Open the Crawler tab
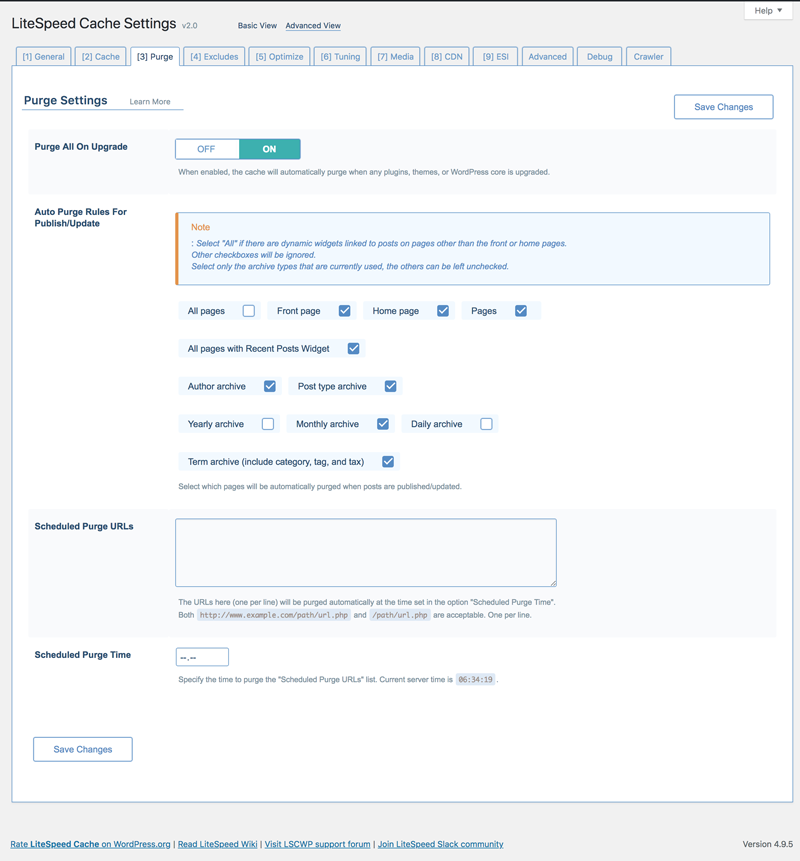Viewport: 800px width, 861px height. [x=648, y=57]
